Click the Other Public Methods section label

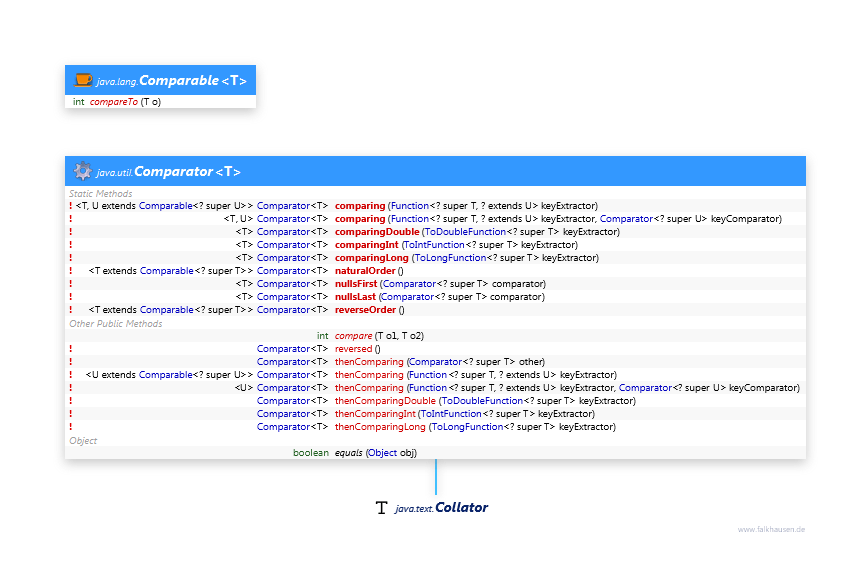[115, 323]
